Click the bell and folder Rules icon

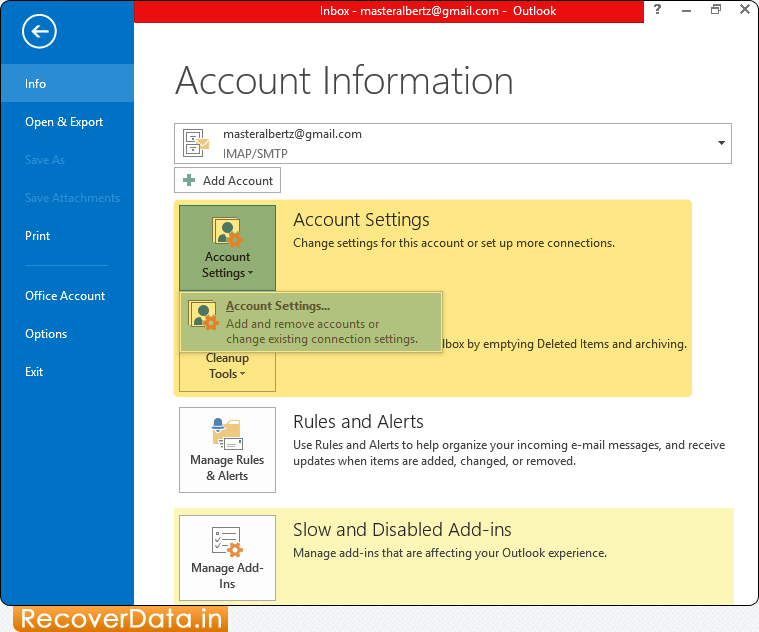coord(227,434)
